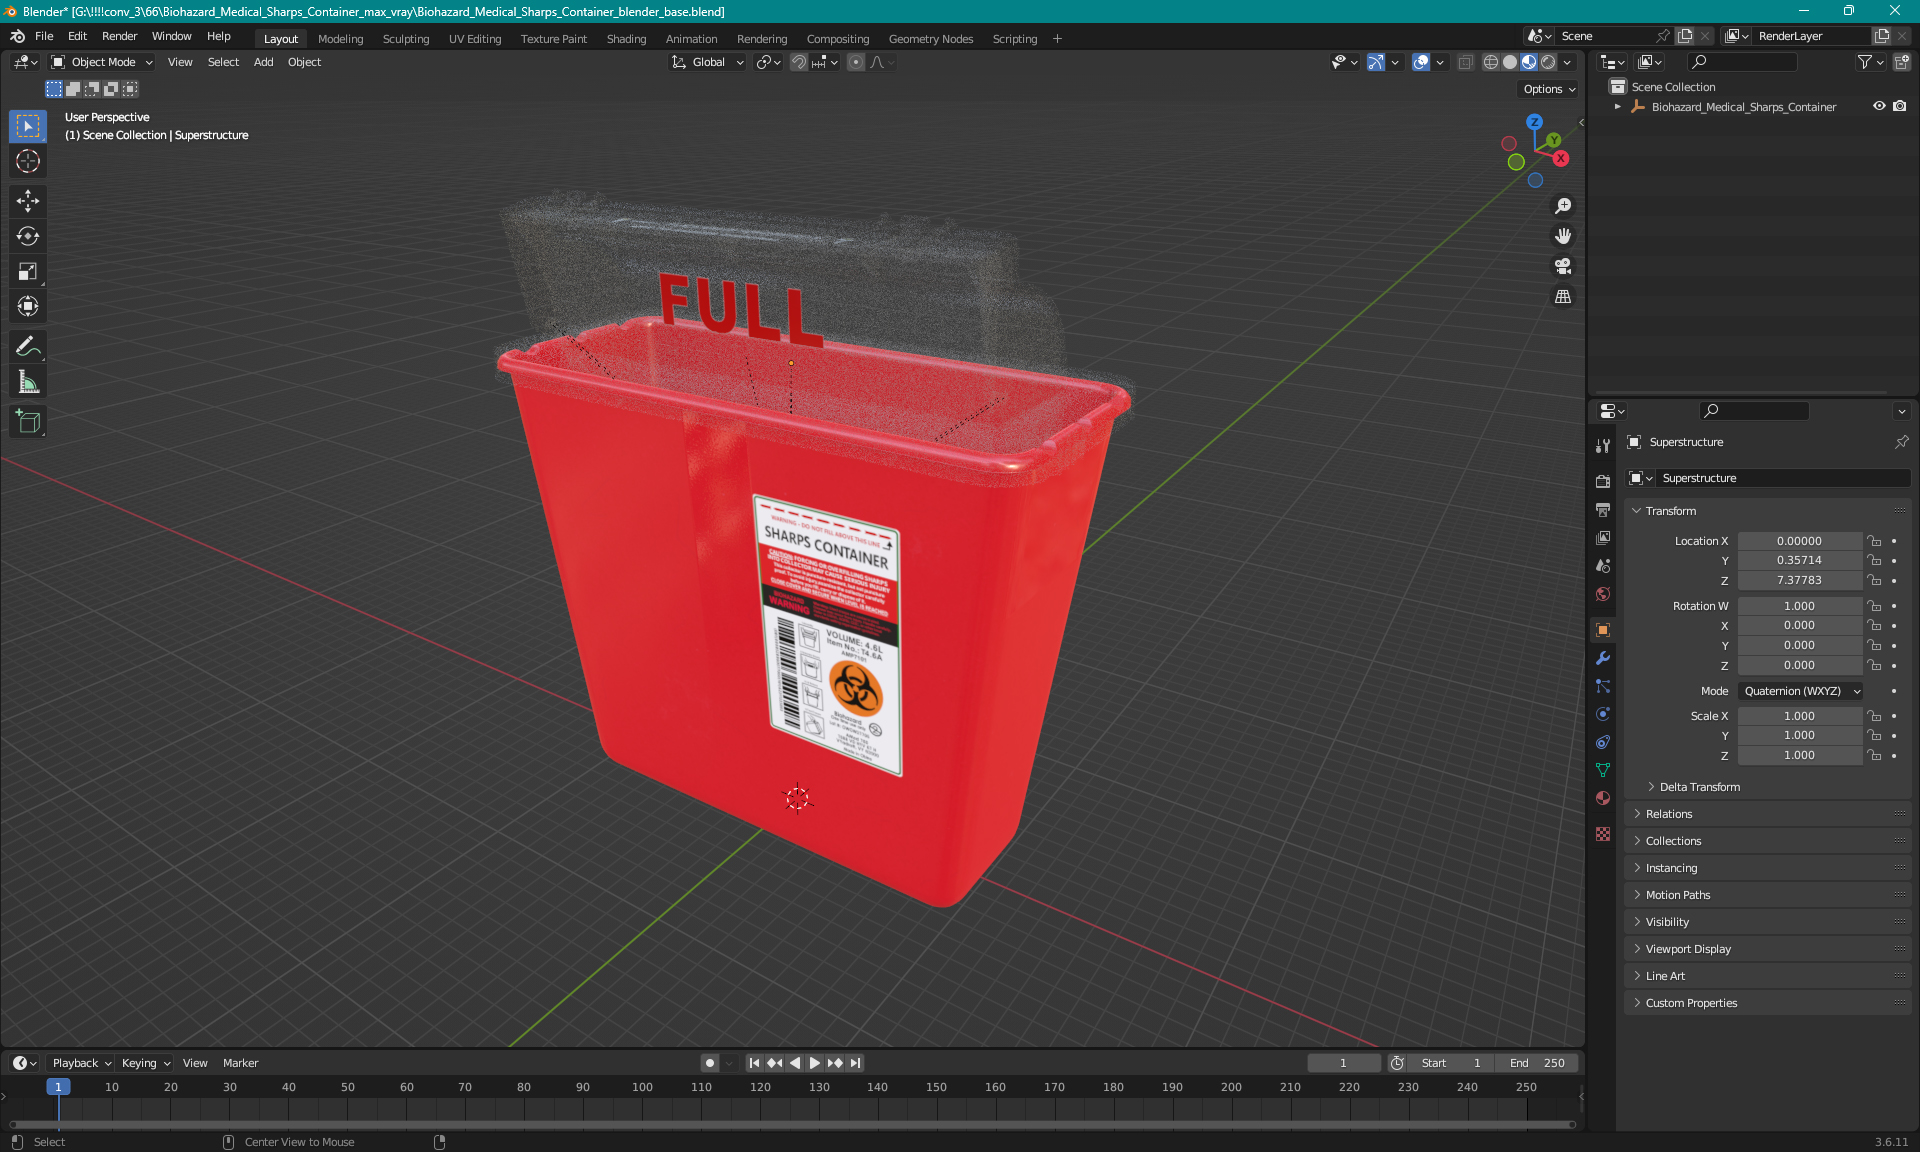Open the Particles properties tab
This screenshot has width=1920, height=1152.
coord(1603,686)
